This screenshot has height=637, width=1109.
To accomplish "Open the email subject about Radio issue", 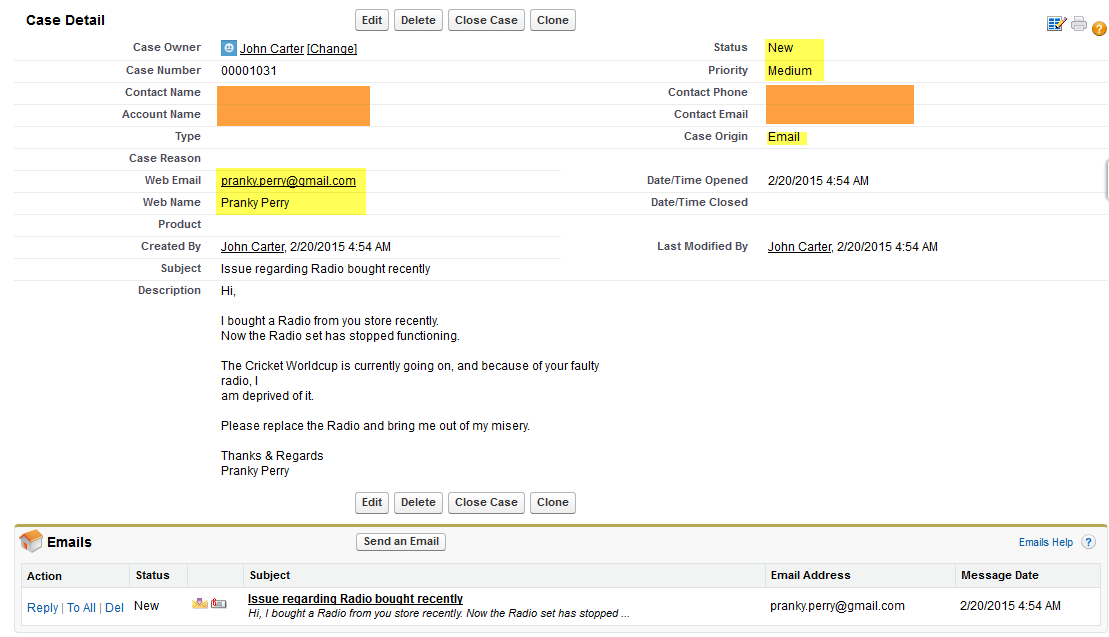I will pos(355,599).
